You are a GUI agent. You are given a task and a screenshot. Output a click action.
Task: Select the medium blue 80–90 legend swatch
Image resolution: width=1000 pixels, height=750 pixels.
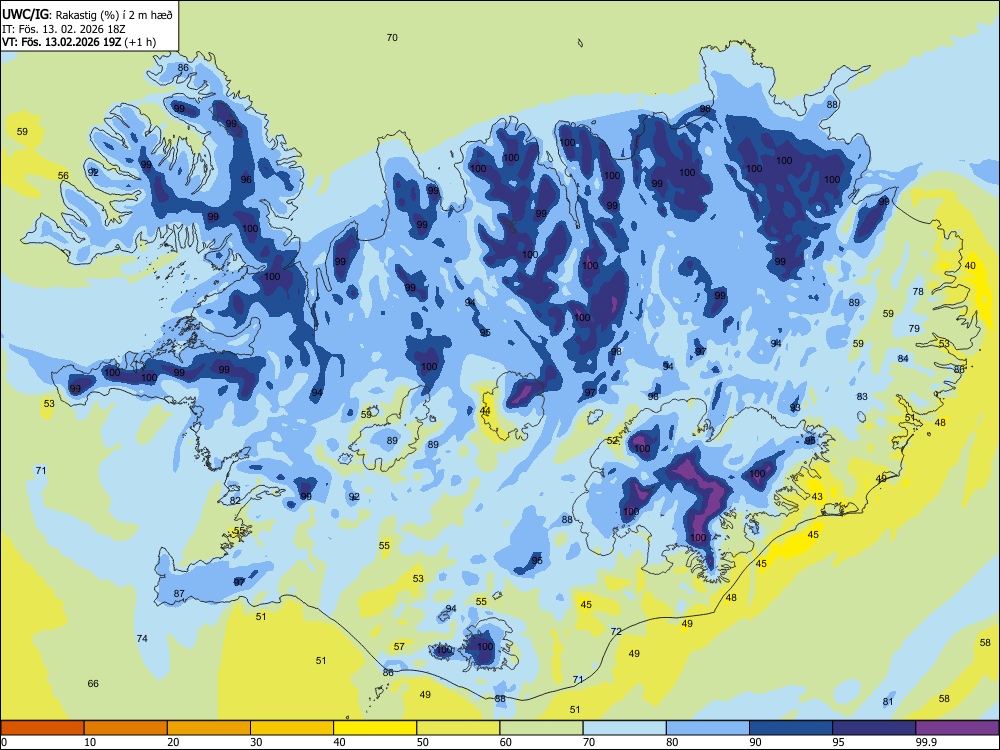tap(708, 728)
